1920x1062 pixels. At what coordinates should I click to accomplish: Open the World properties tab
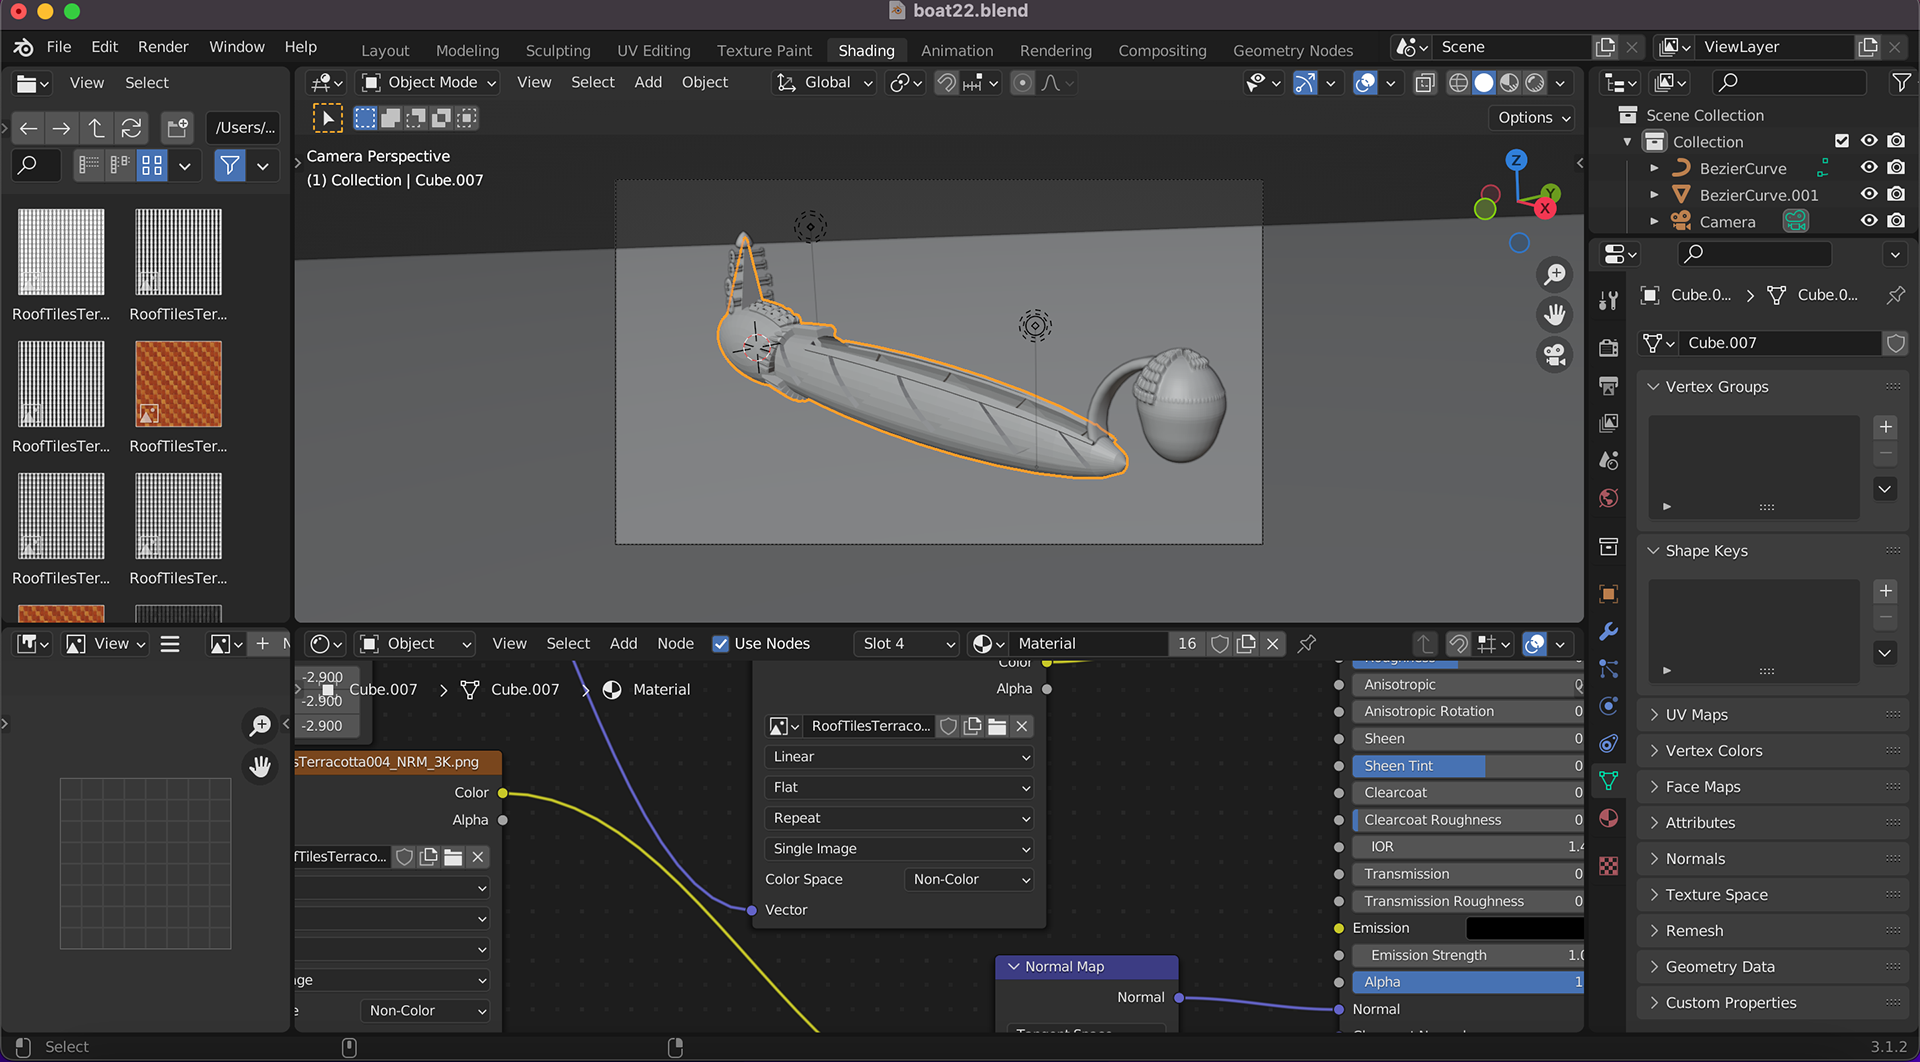(1608, 498)
